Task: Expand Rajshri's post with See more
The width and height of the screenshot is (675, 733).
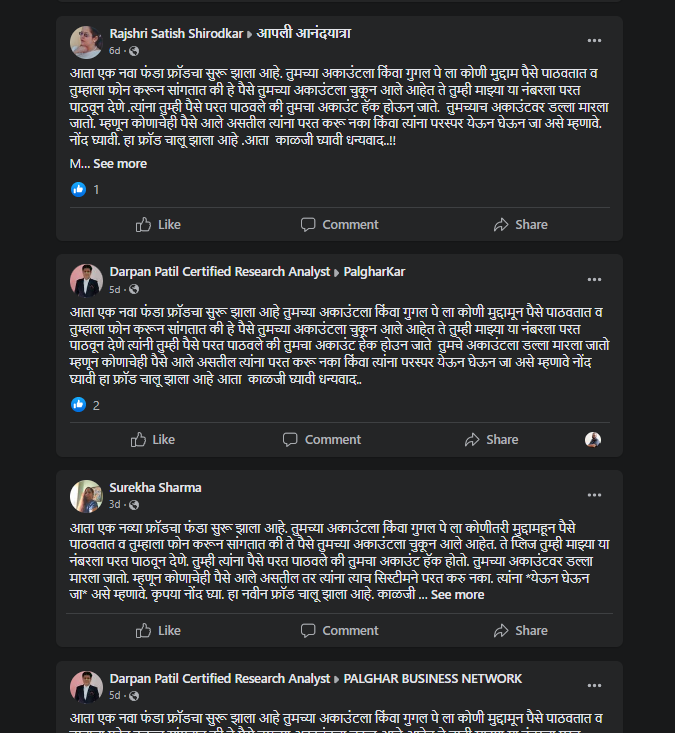Action: (120, 163)
